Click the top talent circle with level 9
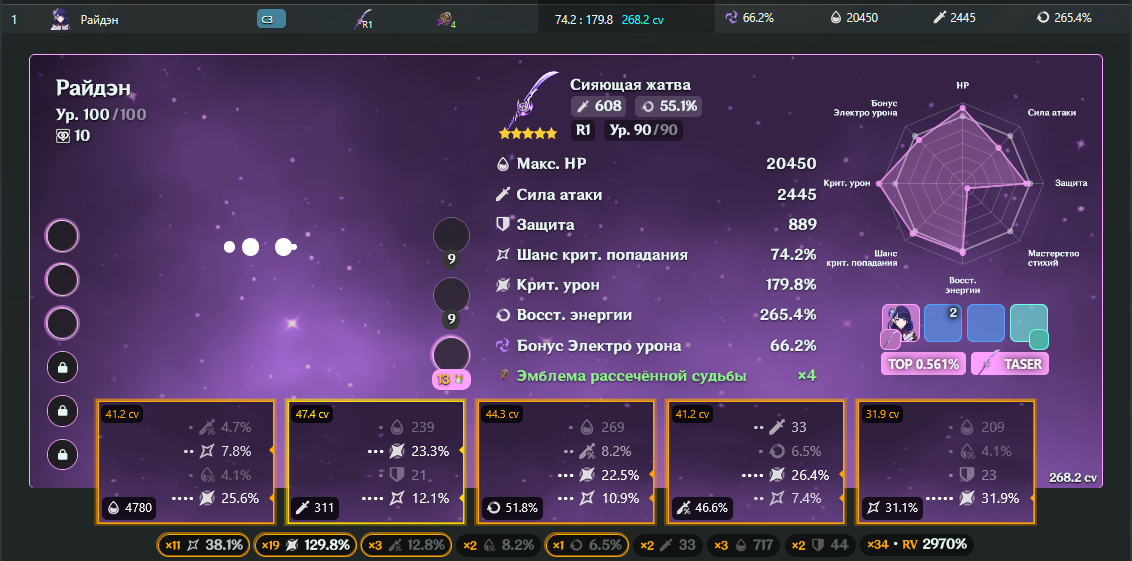 [451, 235]
